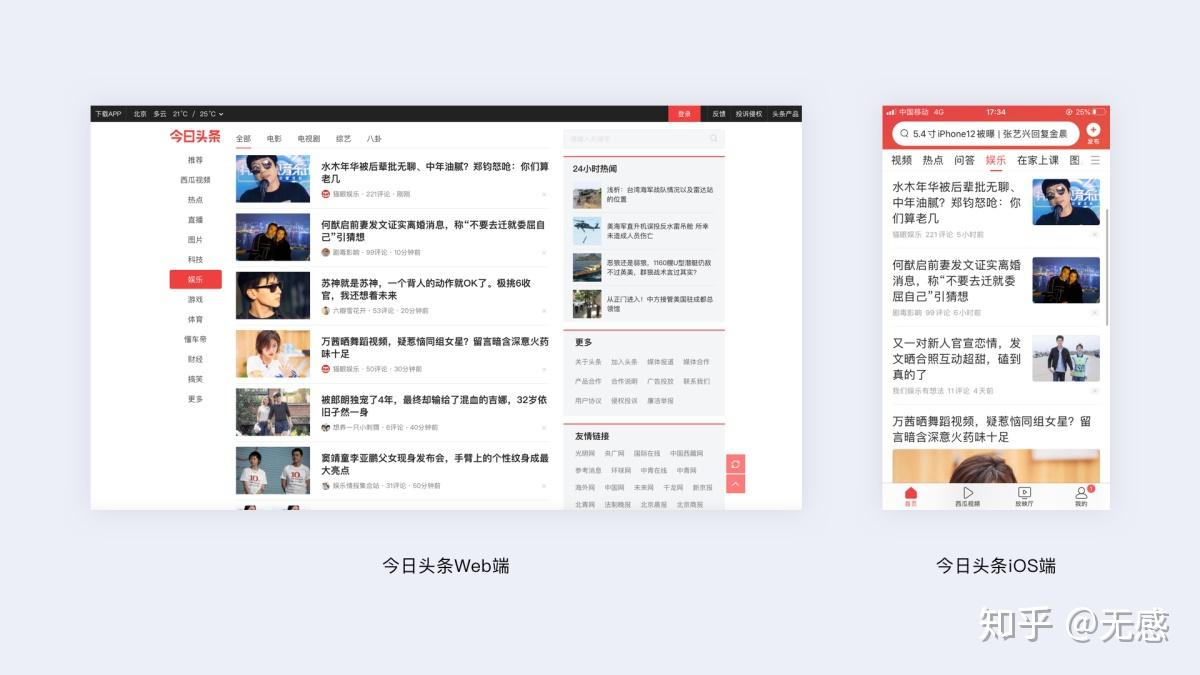Click the web search magnifier icon
The image size is (1200, 675).
[714, 139]
